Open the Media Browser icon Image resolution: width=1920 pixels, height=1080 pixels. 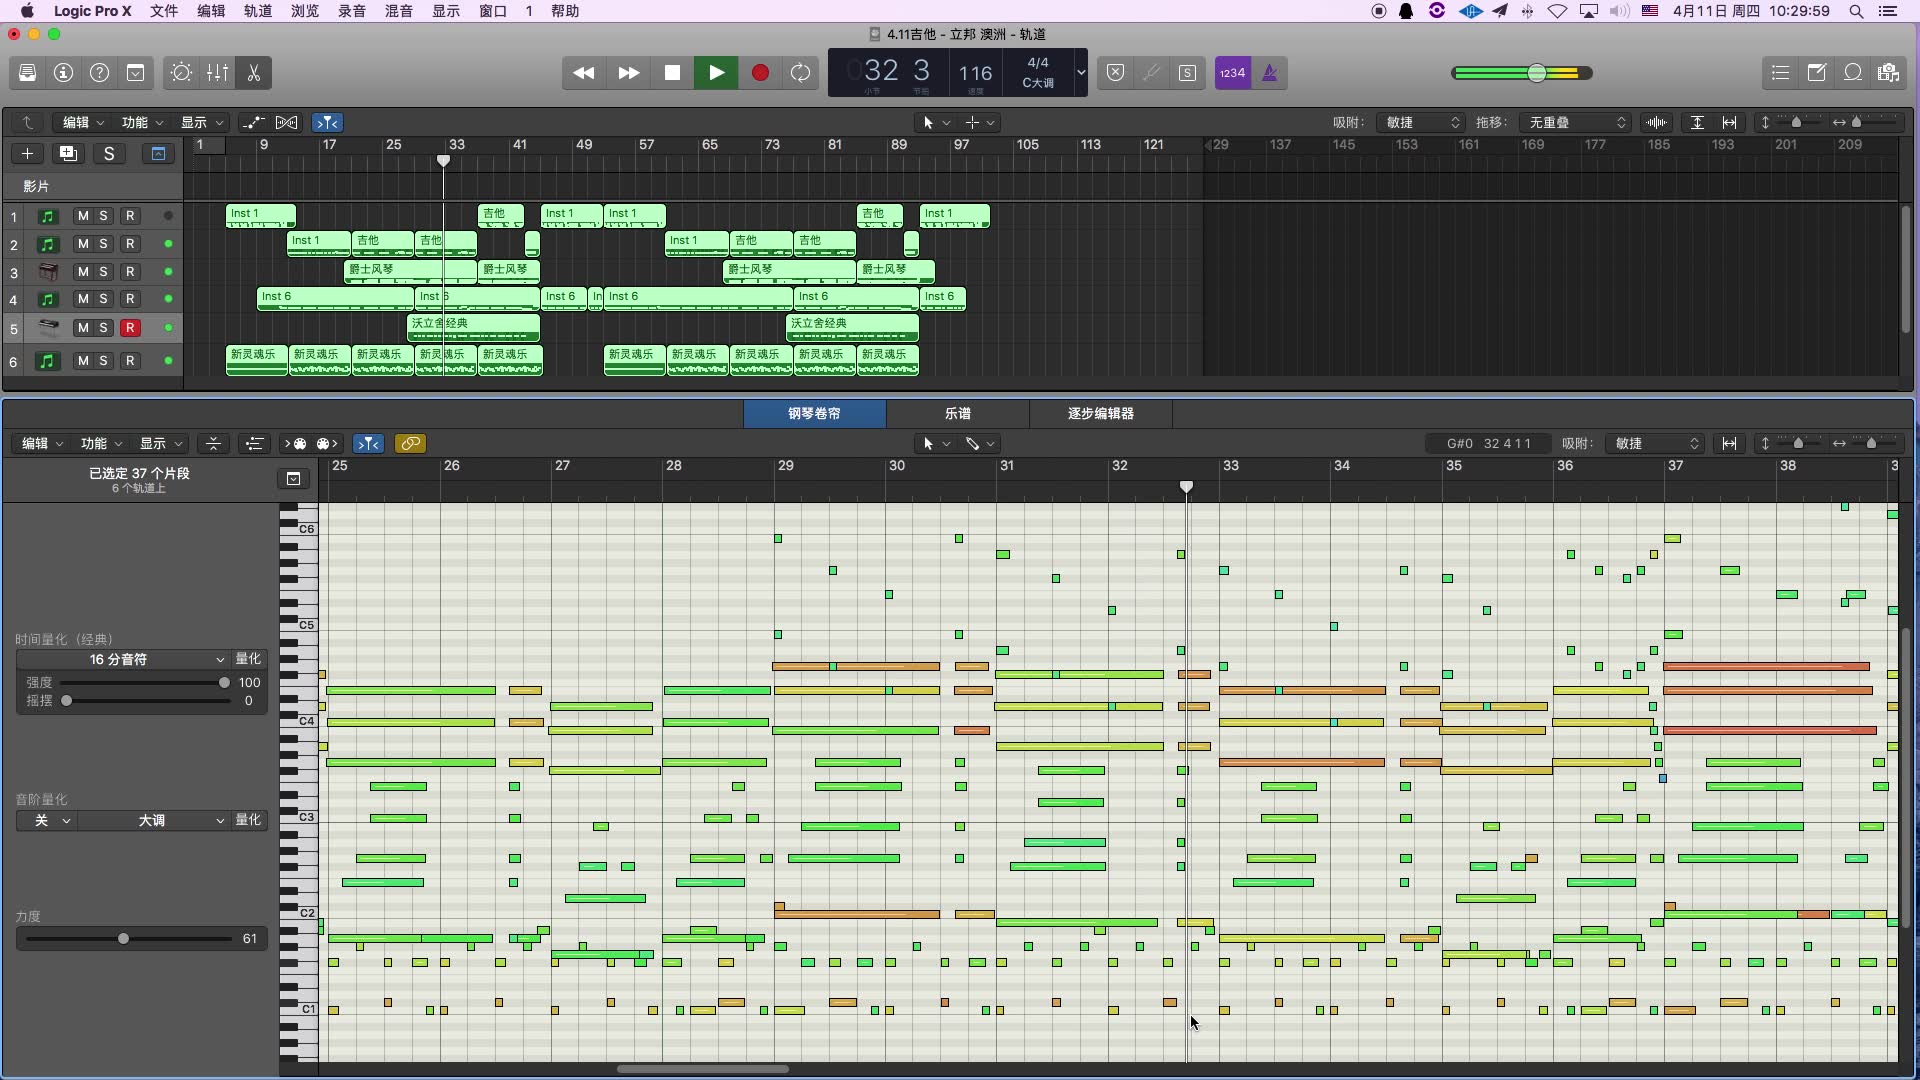pos(1888,73)
